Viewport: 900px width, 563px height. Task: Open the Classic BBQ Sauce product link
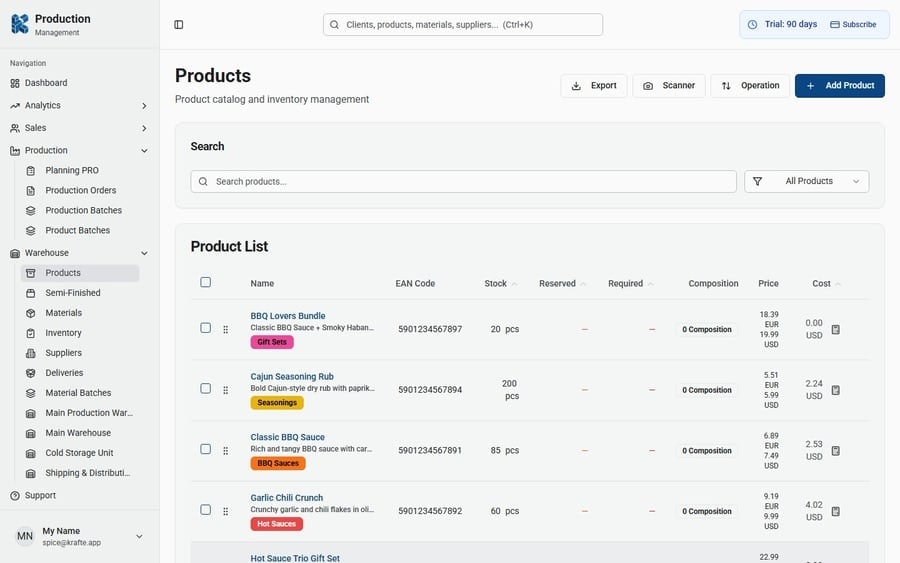(x=287, y=437)
